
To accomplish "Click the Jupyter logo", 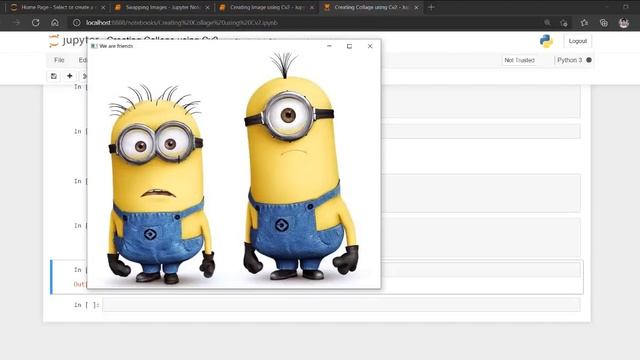I will tap(67, 40).
